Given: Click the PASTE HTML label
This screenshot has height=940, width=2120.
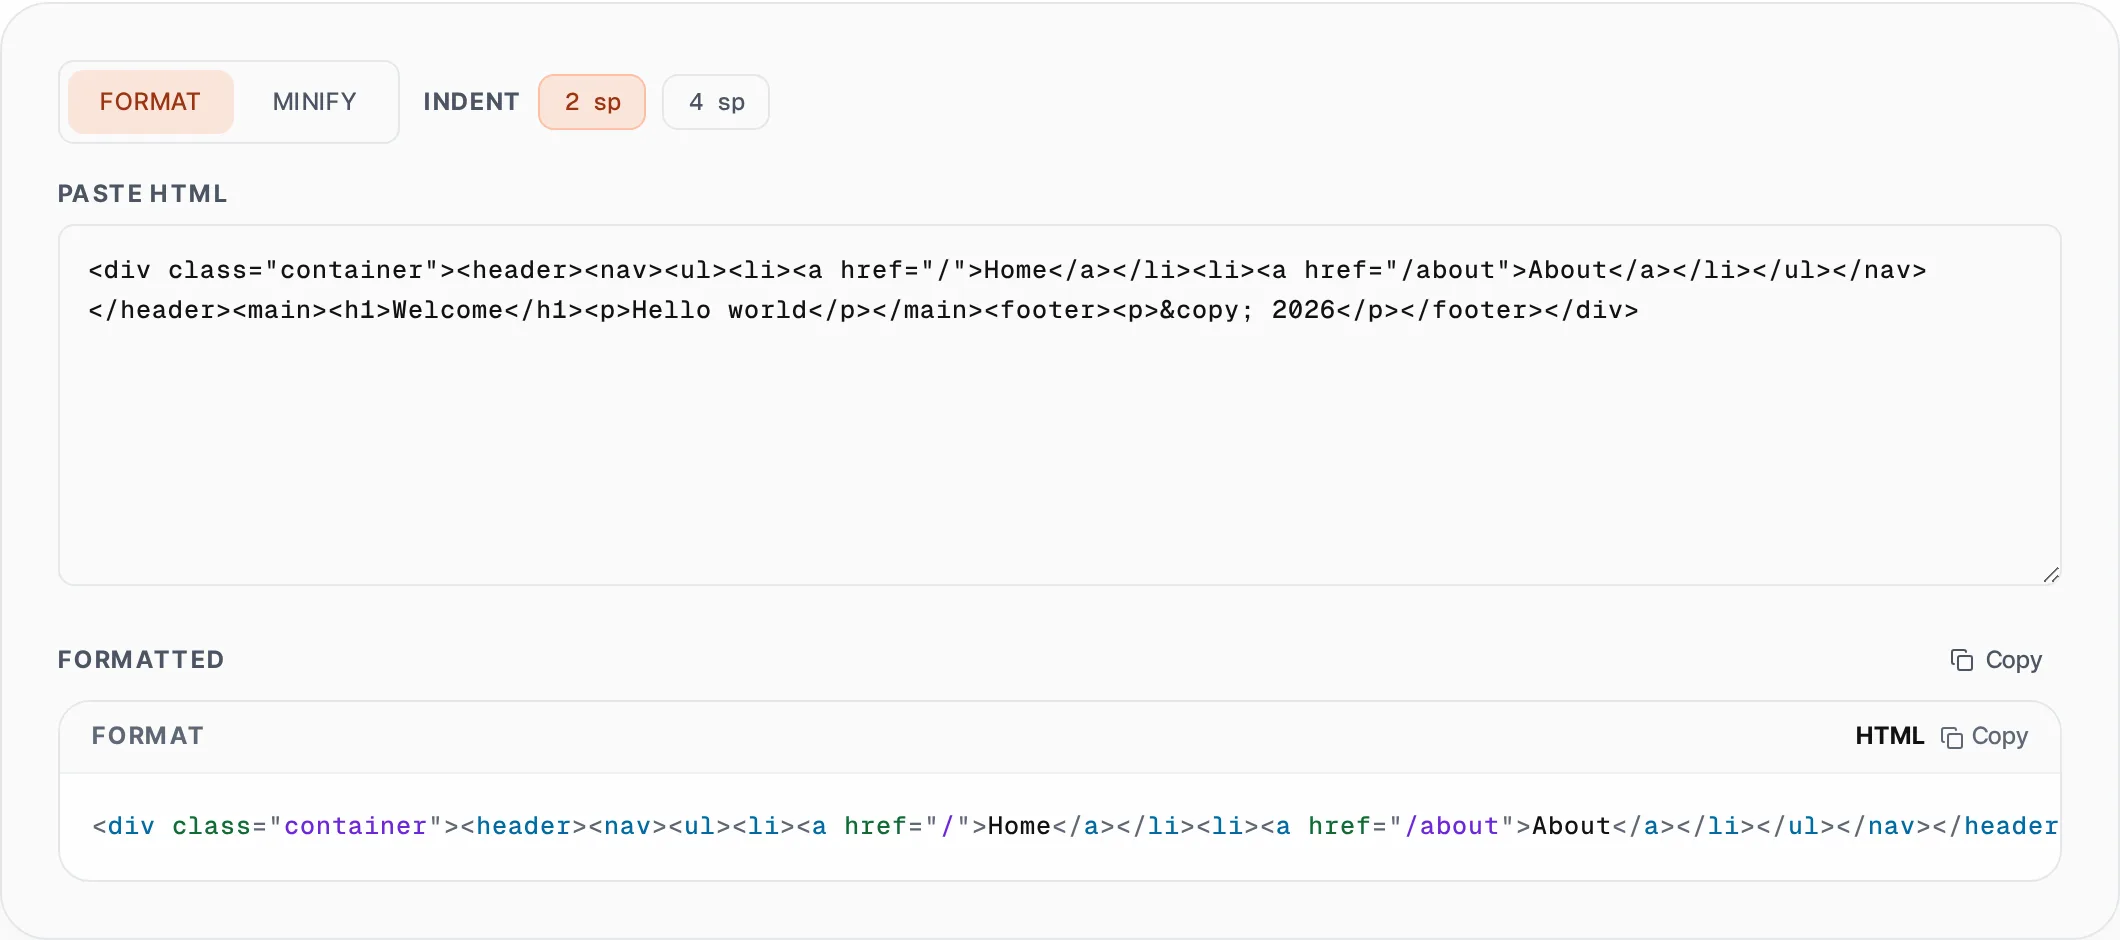Looking at the screenshot, I should (142, 194).
